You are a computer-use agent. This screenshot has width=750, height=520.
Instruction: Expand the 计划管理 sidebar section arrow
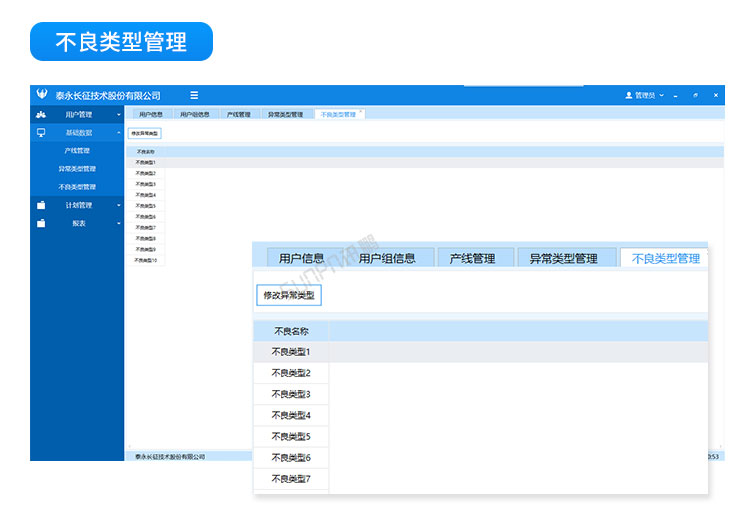pos(118,205)
